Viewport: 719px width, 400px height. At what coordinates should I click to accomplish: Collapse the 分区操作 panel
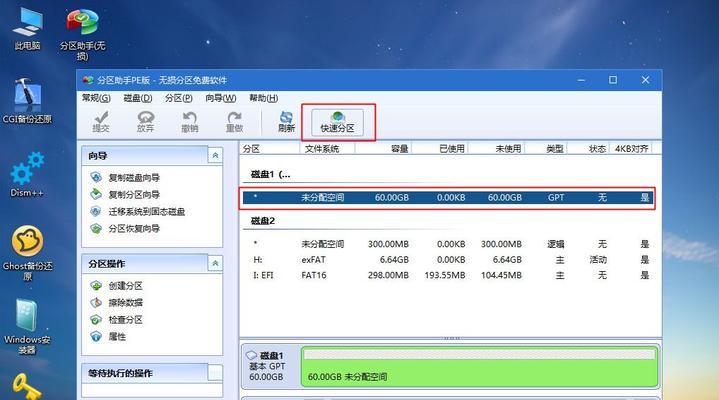216,263
